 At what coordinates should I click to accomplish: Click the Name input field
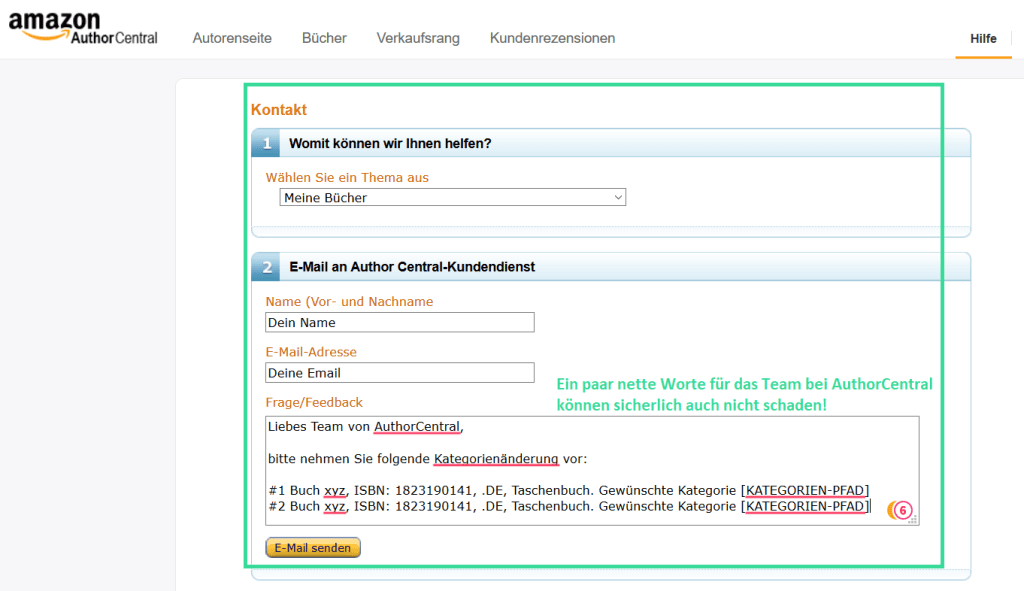point(400,322)
